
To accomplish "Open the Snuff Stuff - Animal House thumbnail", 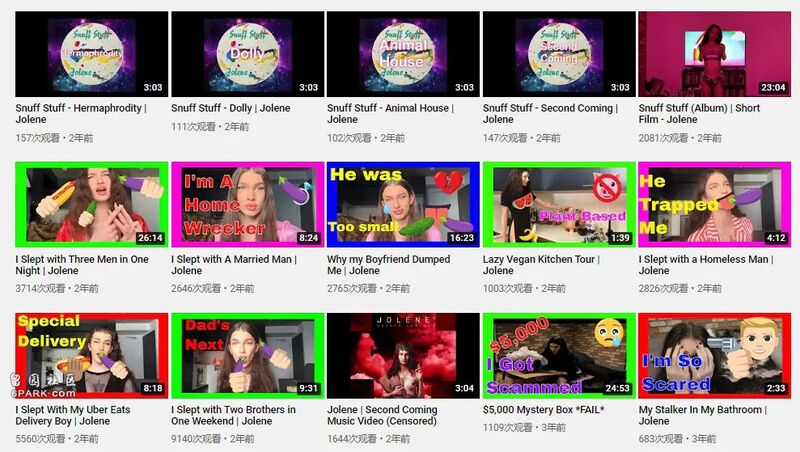I will point(403,54).
